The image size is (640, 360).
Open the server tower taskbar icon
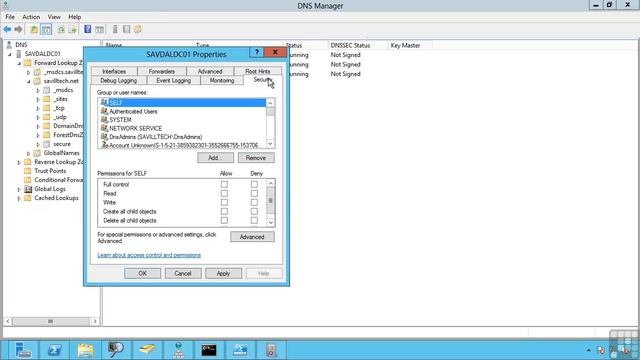pos(271,350)
